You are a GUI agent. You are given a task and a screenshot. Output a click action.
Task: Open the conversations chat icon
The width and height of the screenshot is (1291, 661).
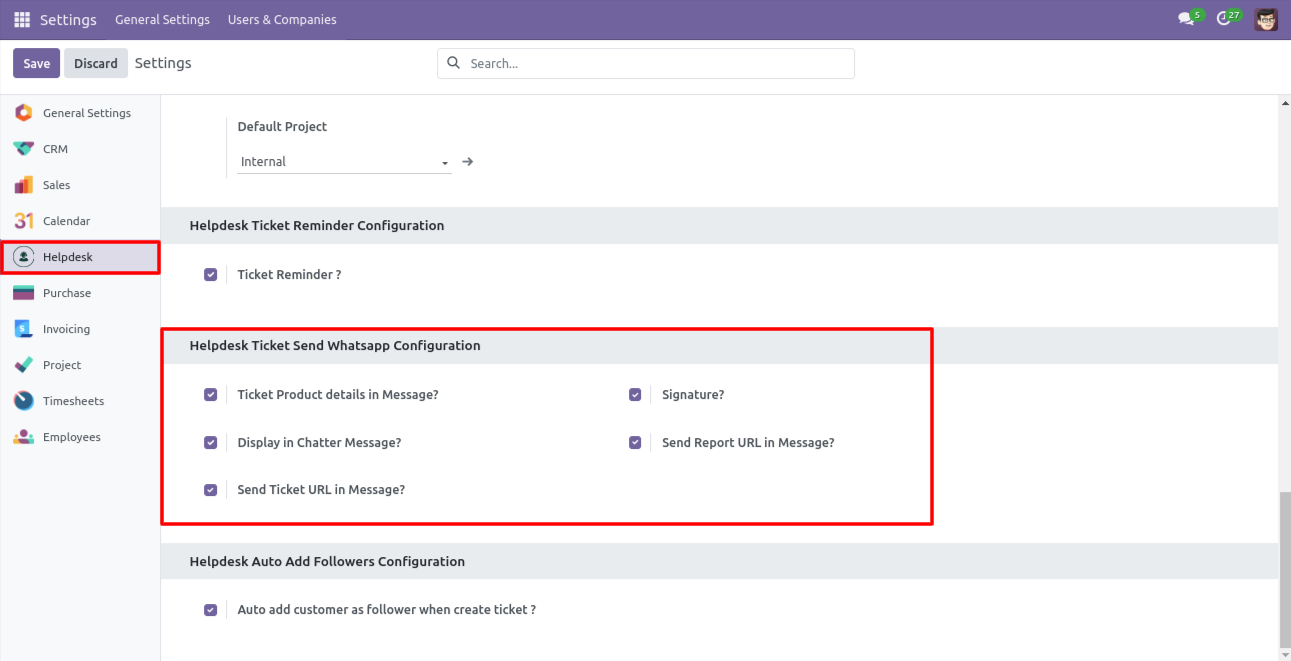pos(1186,19)
